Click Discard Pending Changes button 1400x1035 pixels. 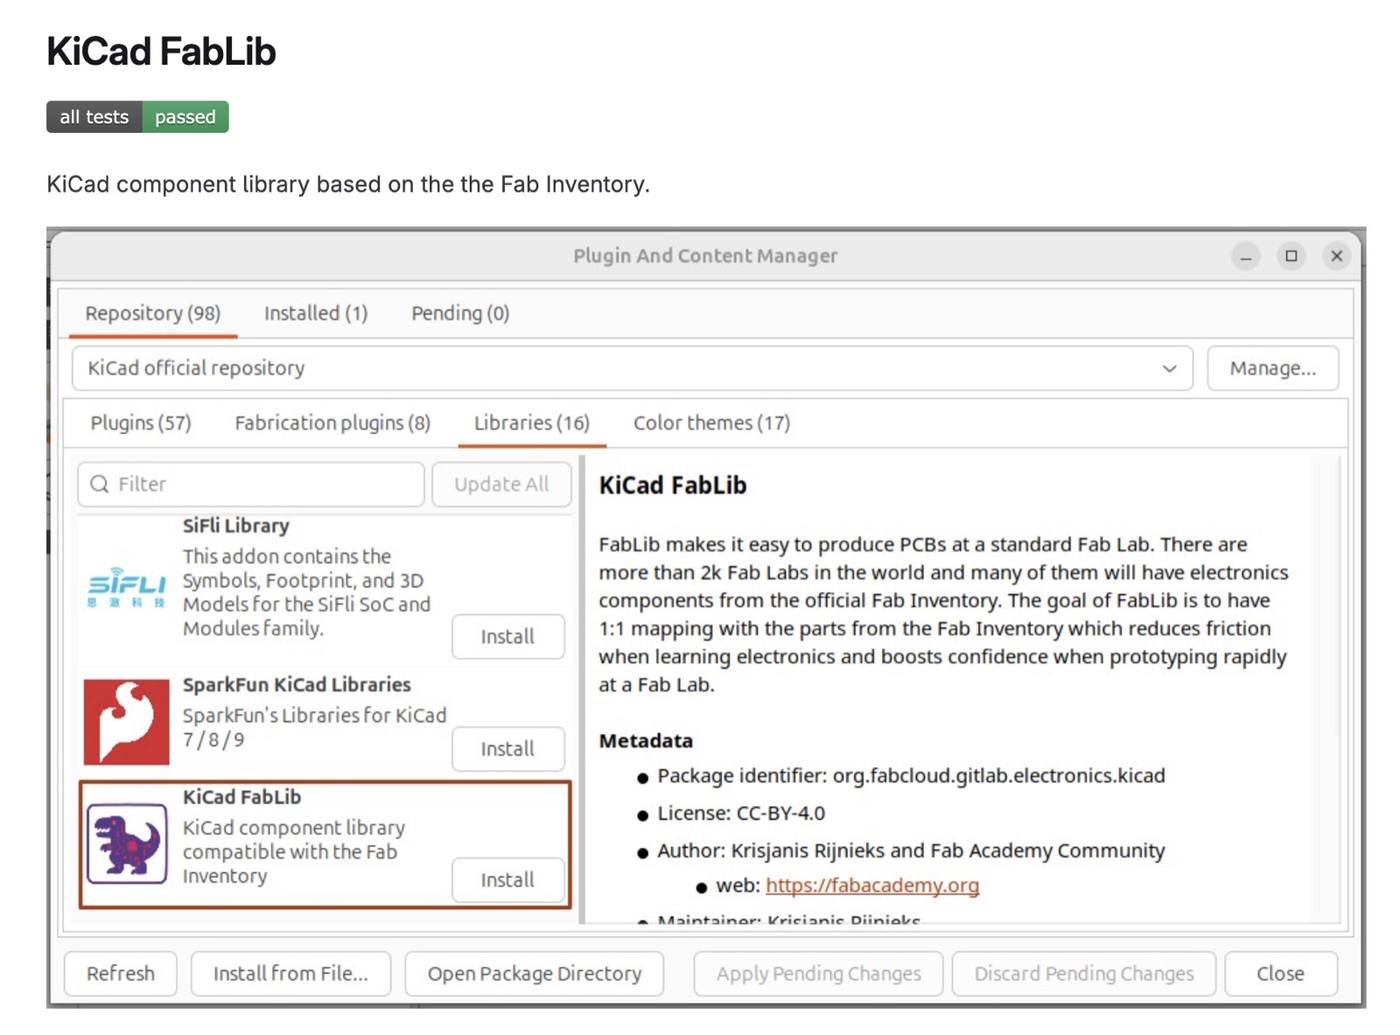click(x=1084, y=974)
